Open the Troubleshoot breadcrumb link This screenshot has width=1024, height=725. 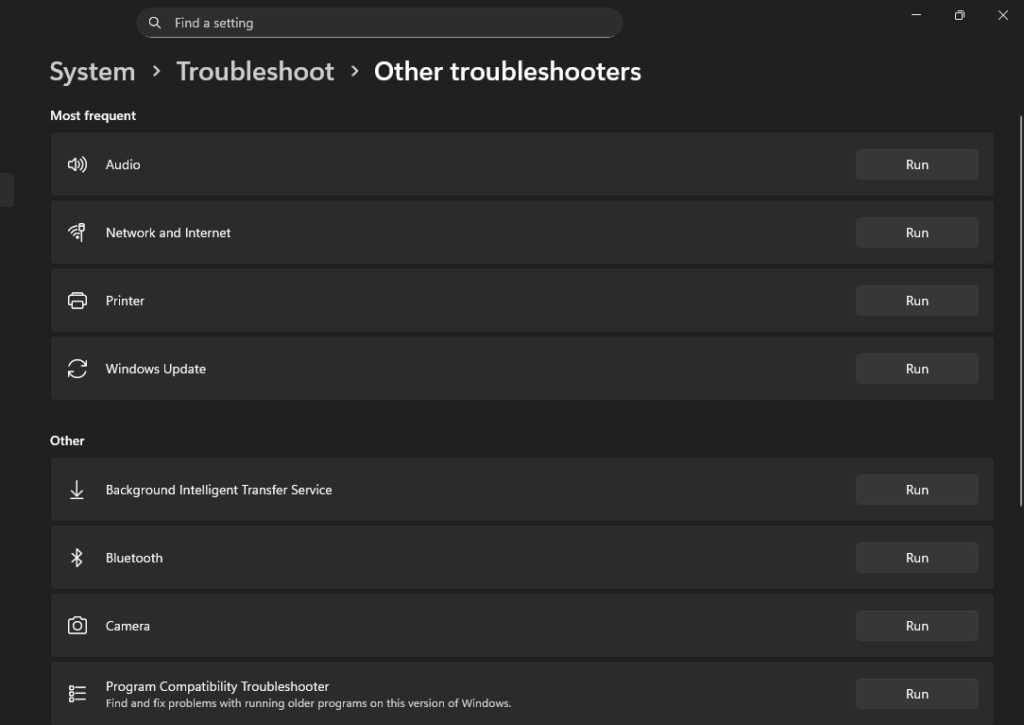[x=254, y=71]
